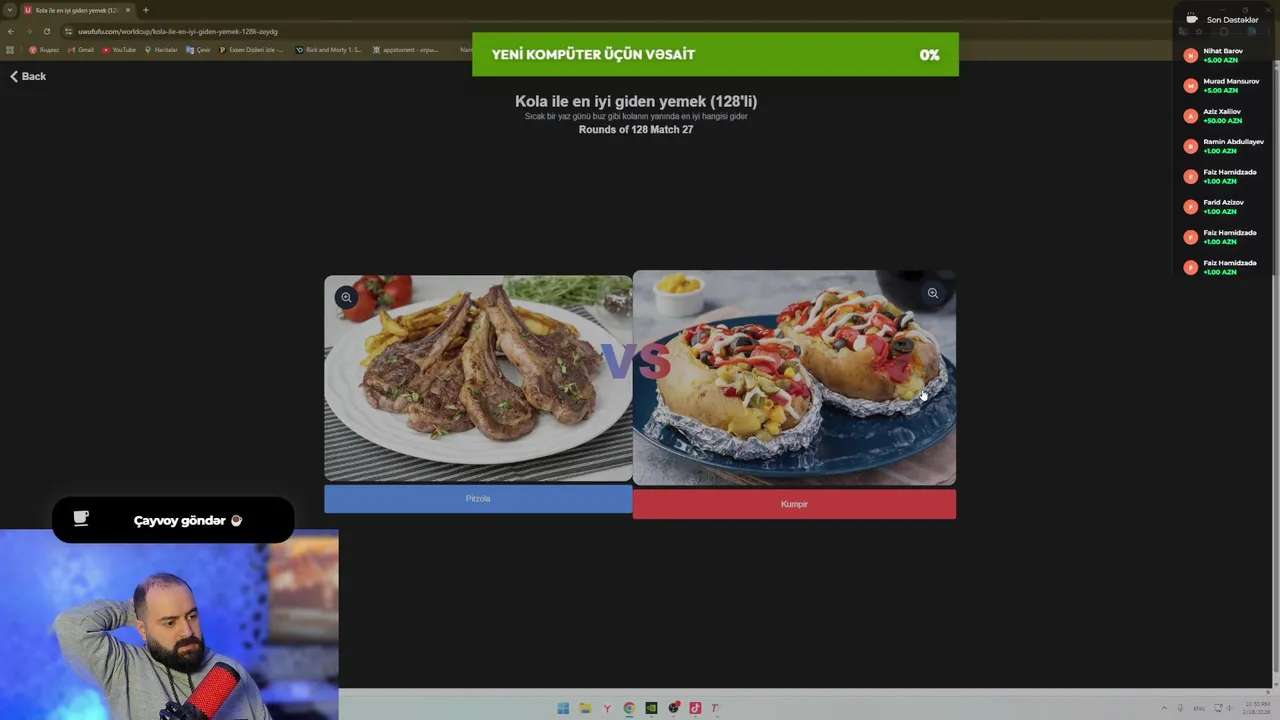Open the NVIDIA app on the taskbar
1280x720 pixels.
(651, 708)
